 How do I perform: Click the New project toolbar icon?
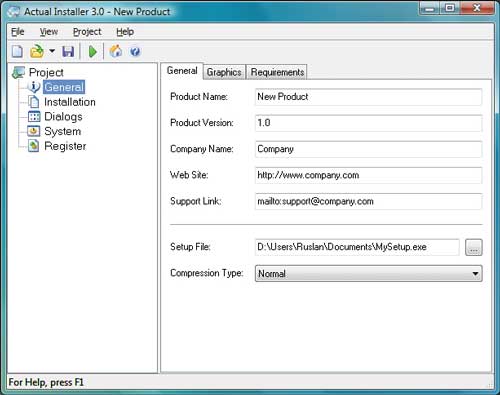pos(17,52)
